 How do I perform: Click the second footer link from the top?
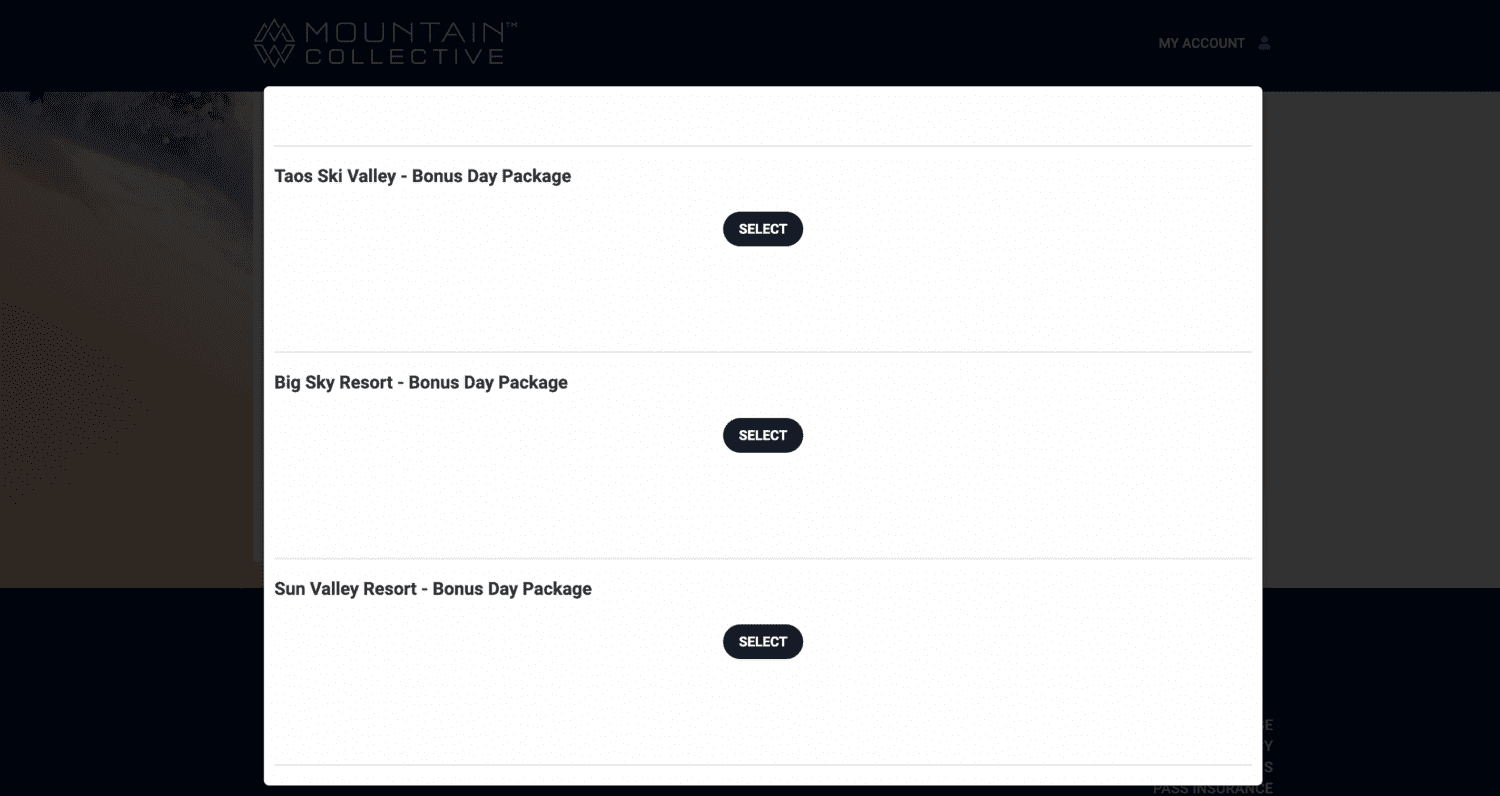pos(1268,745)
